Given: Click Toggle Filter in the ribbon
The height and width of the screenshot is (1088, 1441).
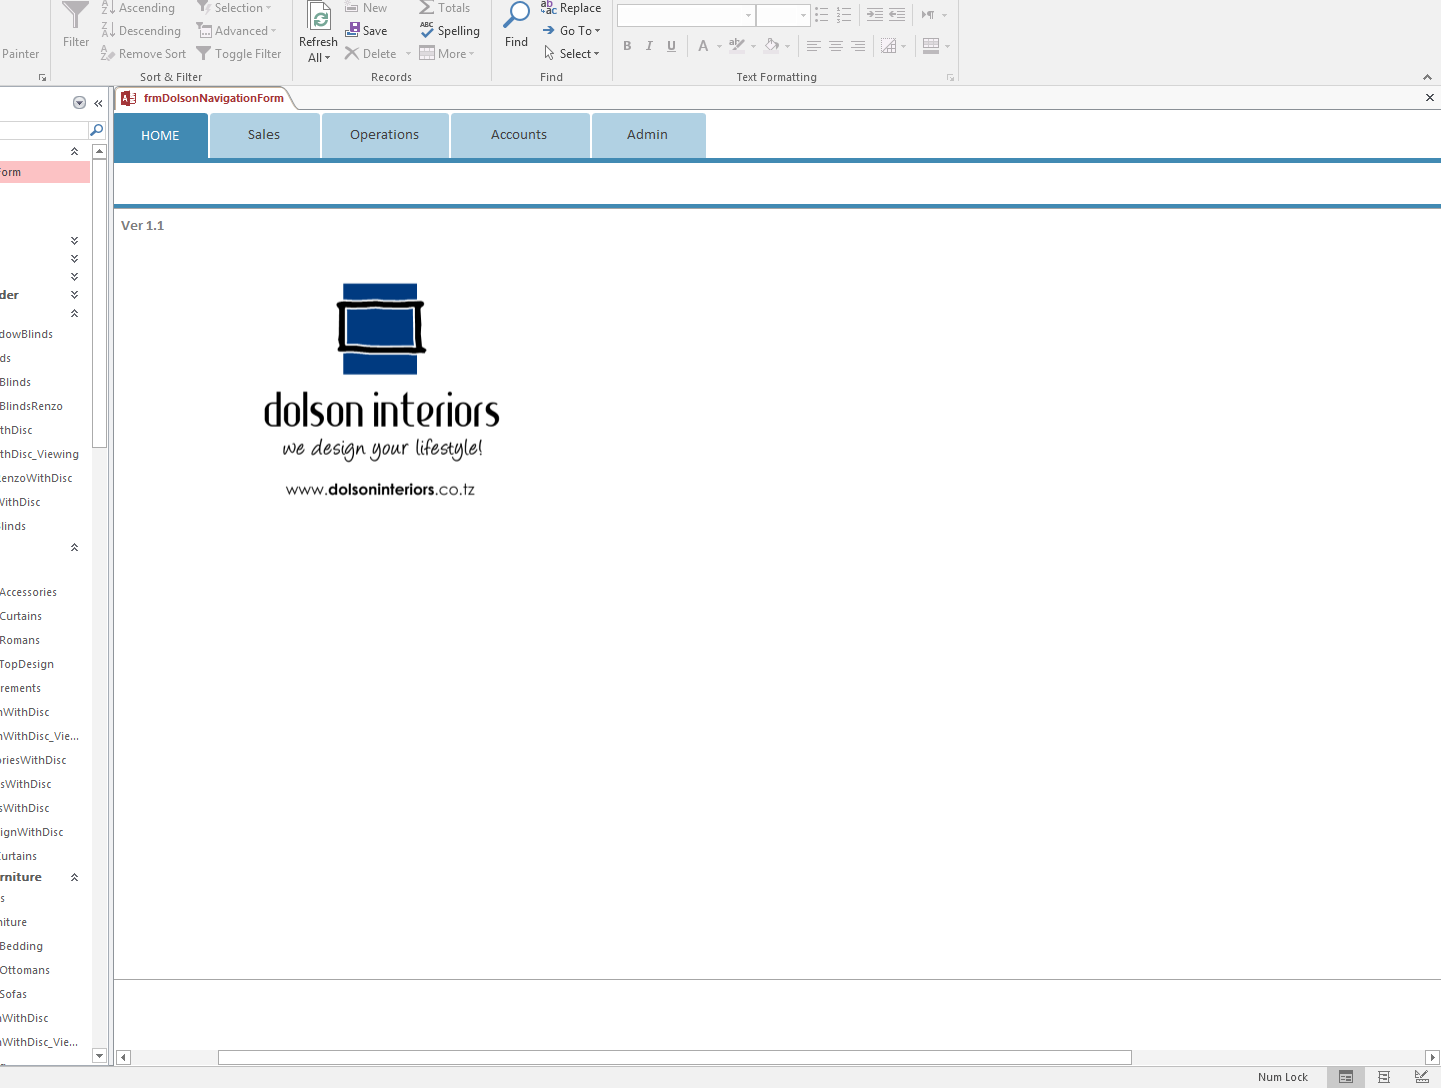Looking at the screenshot, I should click(x=239, y=54).
